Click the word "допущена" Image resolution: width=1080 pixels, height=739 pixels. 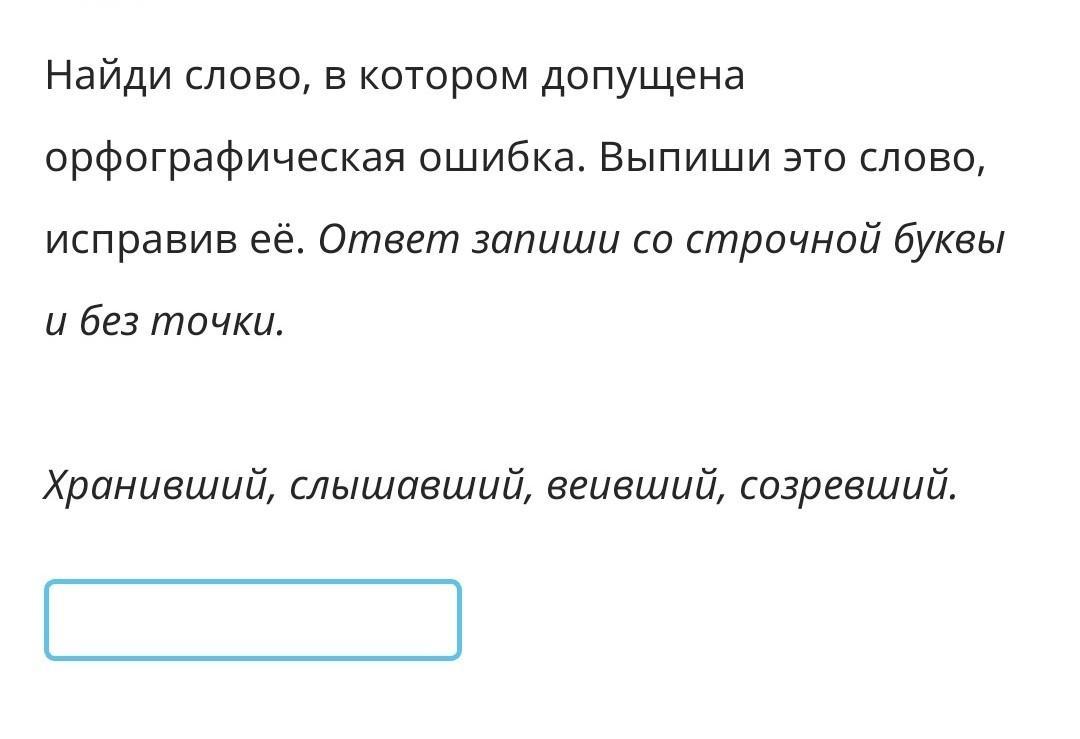643,77
